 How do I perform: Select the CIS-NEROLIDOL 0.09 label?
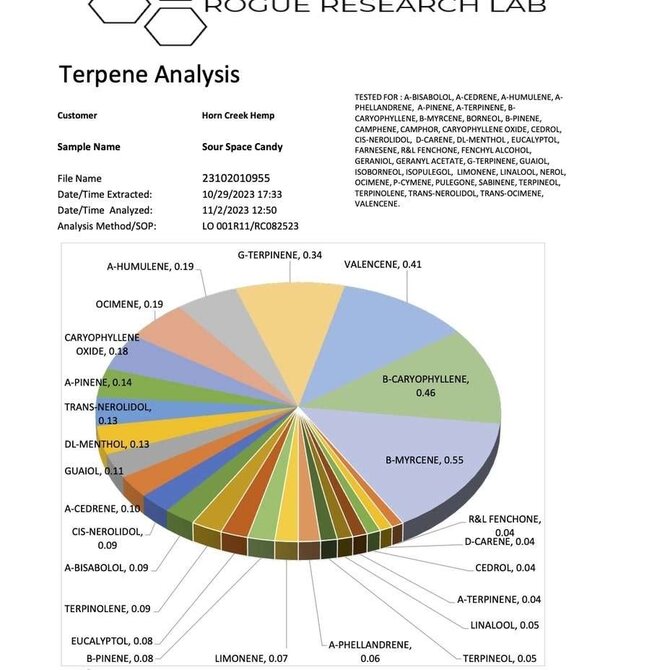click(107, 538)
